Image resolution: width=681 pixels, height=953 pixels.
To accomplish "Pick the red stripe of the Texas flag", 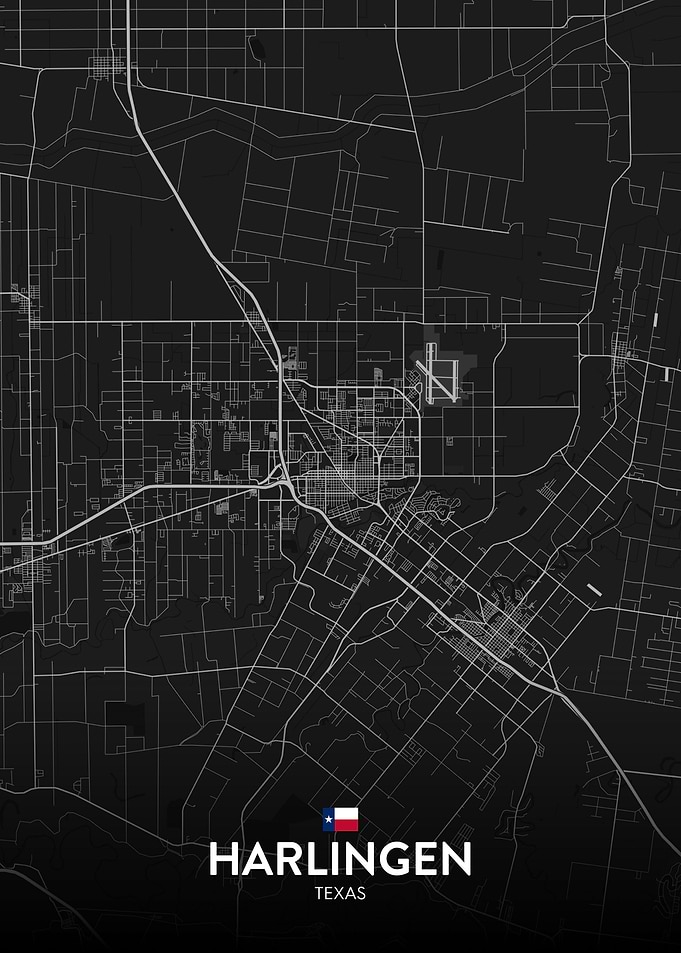I will click(x=346, y=825).
